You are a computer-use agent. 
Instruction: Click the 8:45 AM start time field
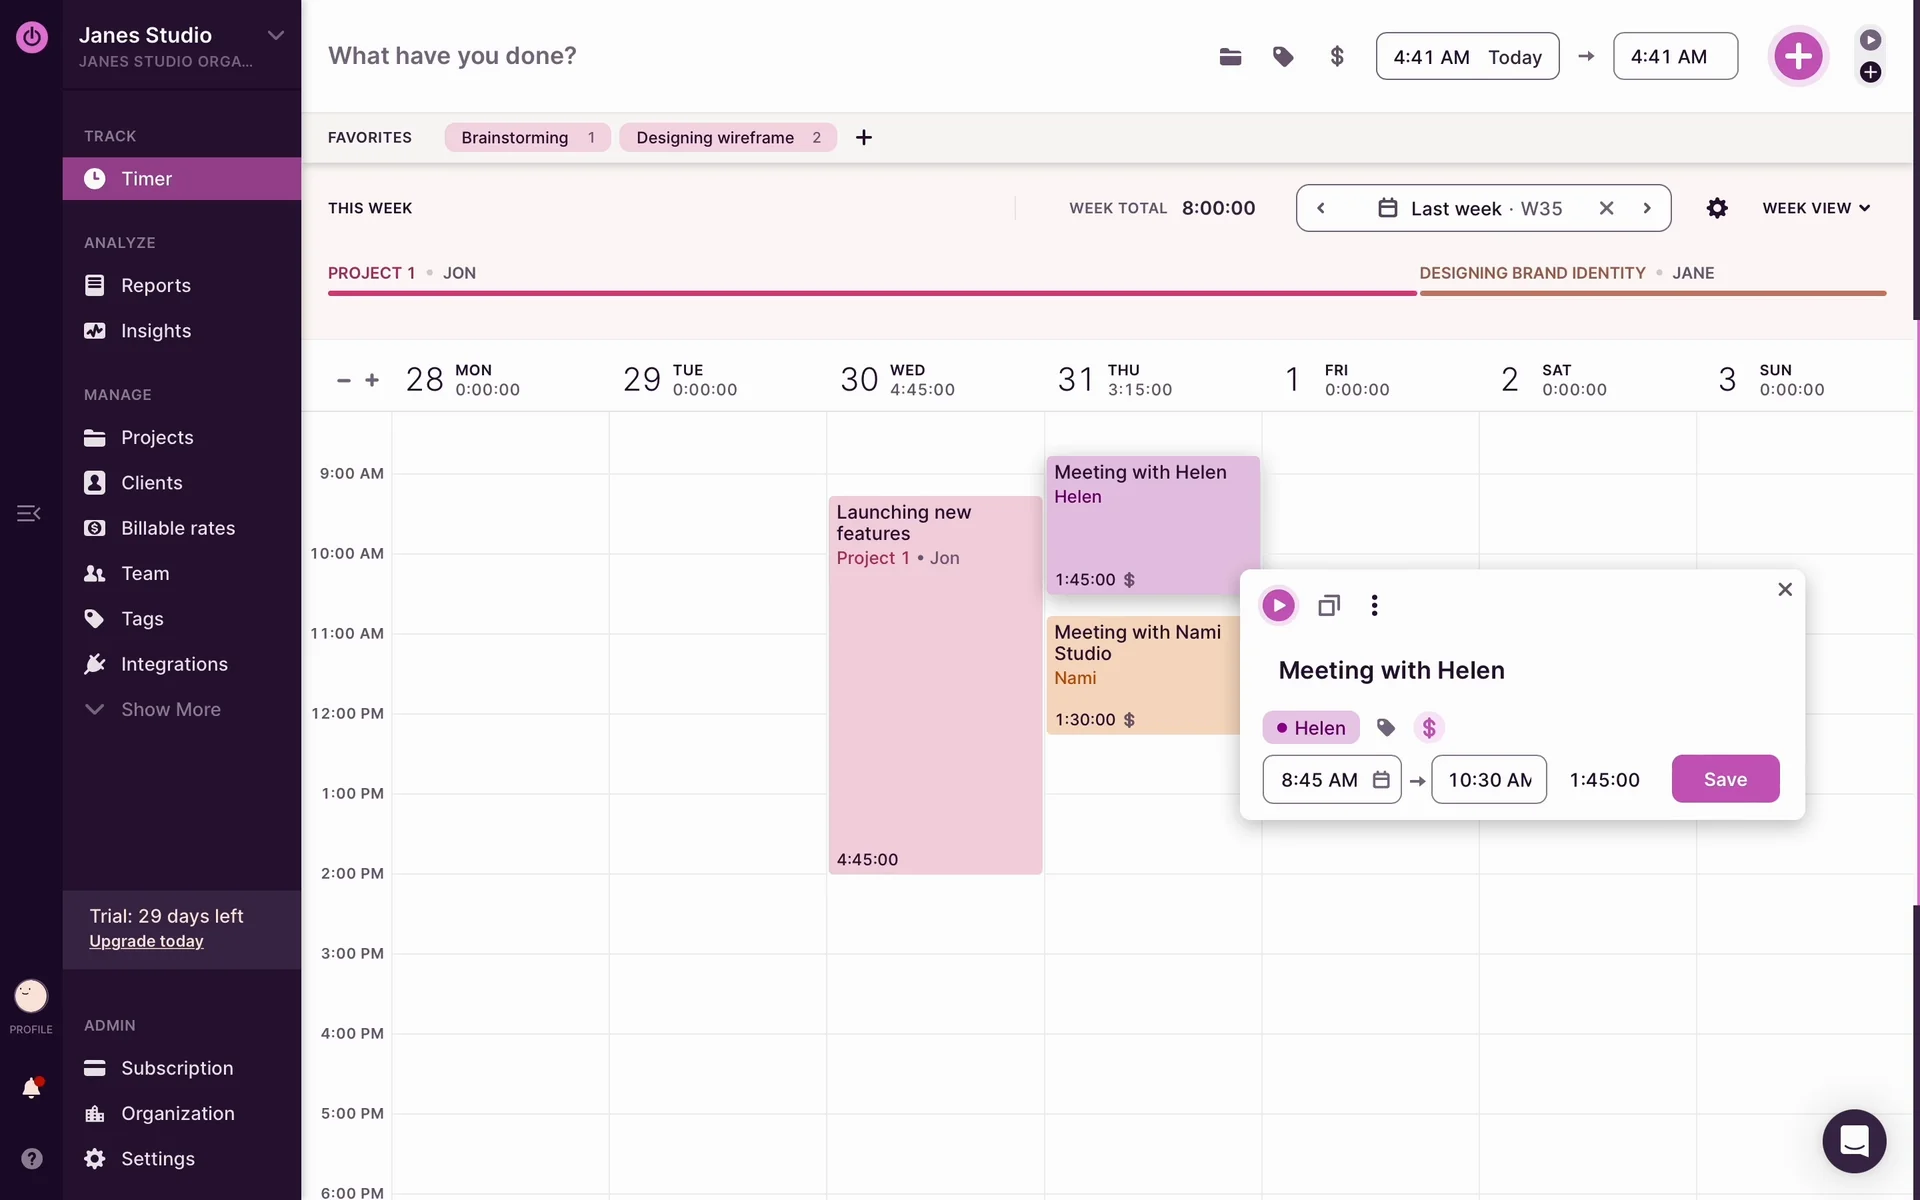(1319, 780)
